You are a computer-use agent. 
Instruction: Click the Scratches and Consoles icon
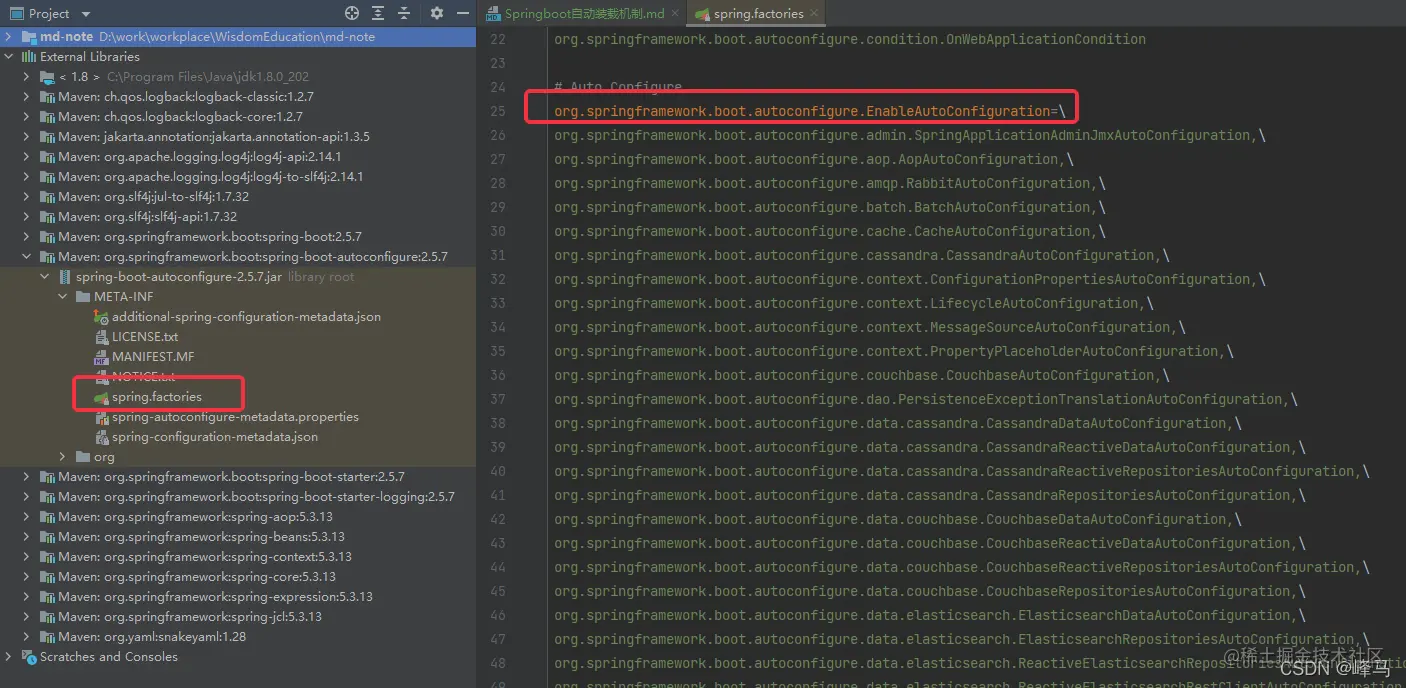click(x=28, y=657)
